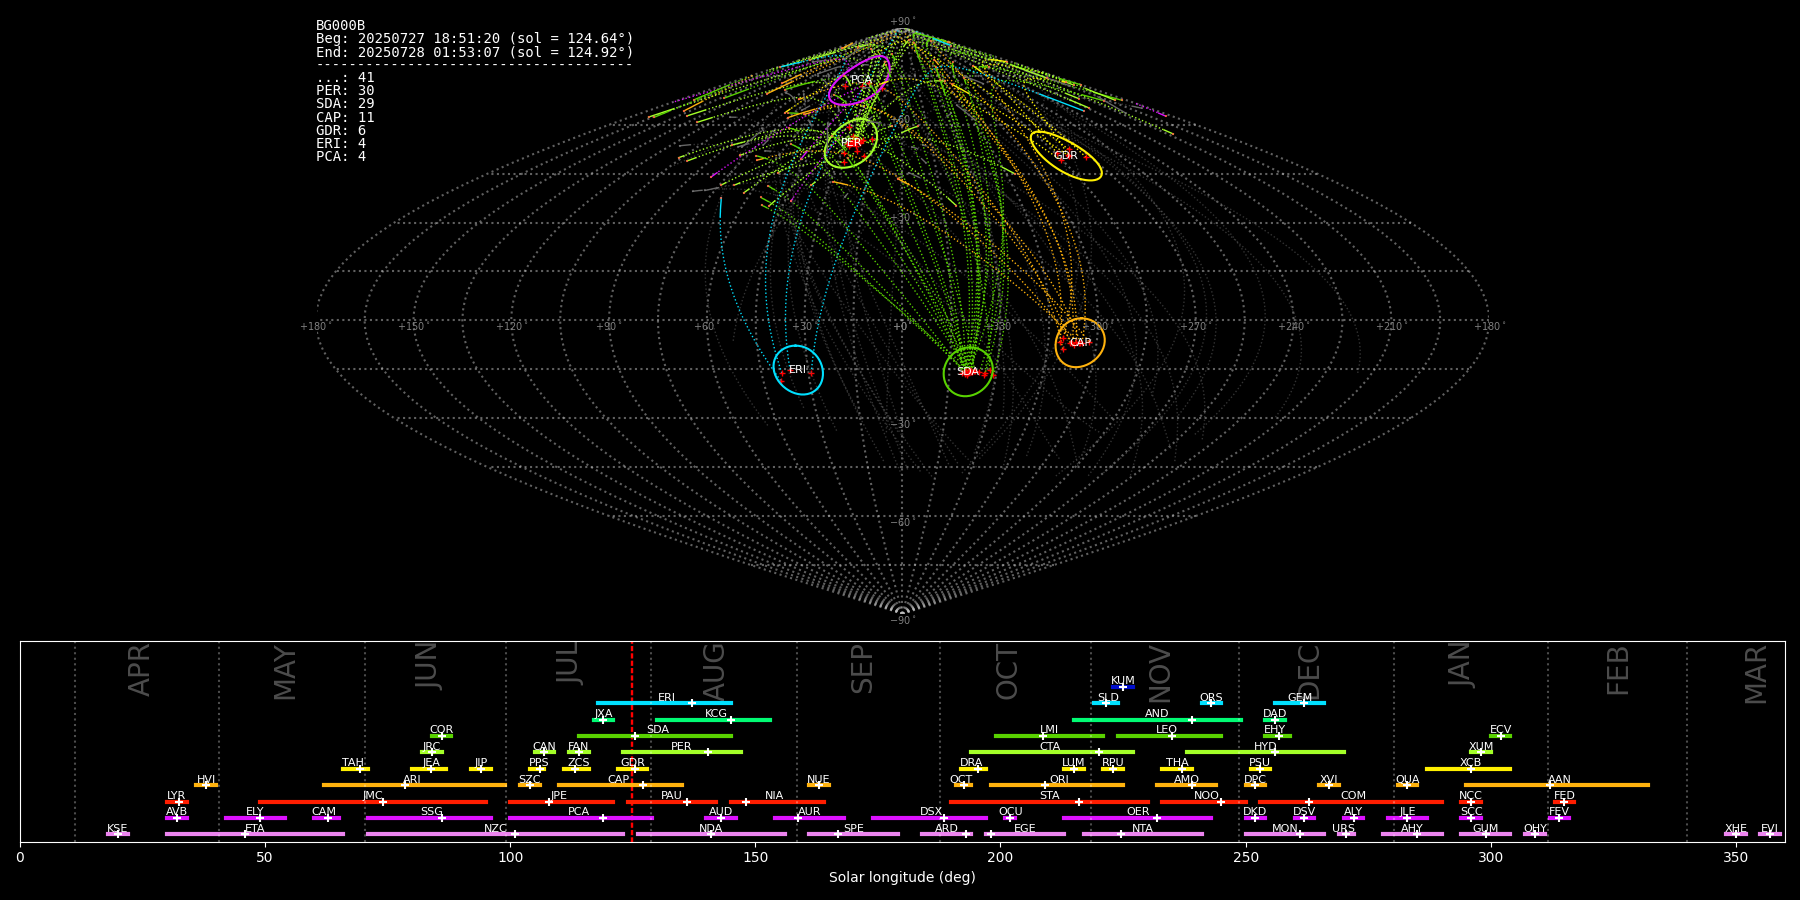Click the NDA shower label in timeline
Screen dimensions: 1800x900
(x=710, y=829)
